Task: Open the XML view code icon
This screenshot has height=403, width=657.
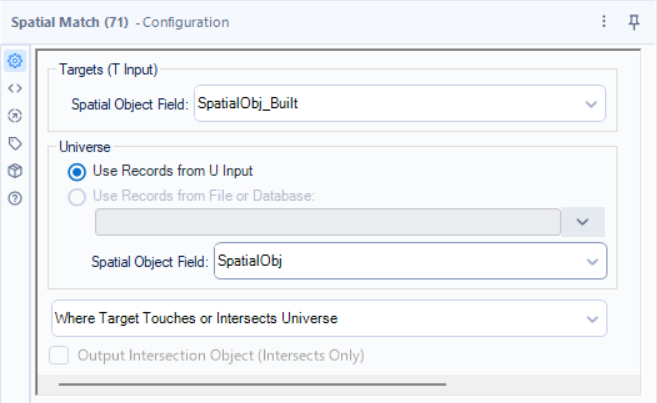Action: [x=15, y=88]
